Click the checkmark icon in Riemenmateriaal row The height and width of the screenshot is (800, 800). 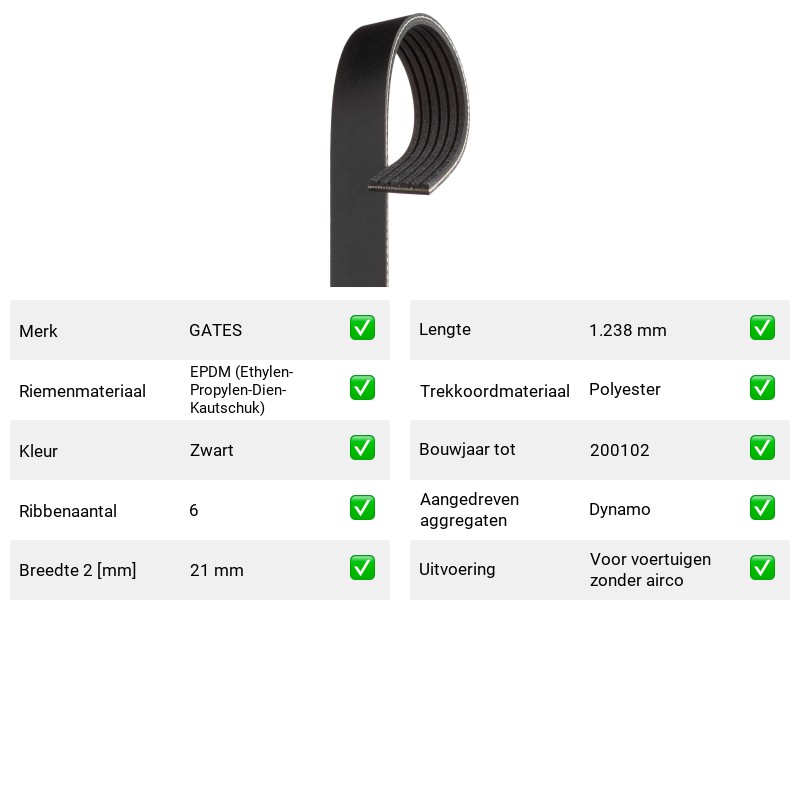[x=362, y=388]
